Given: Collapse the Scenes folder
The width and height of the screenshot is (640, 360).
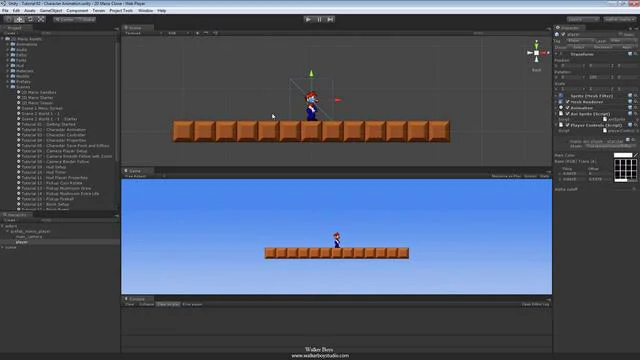Looking at the screenshot, I should 8,87.
